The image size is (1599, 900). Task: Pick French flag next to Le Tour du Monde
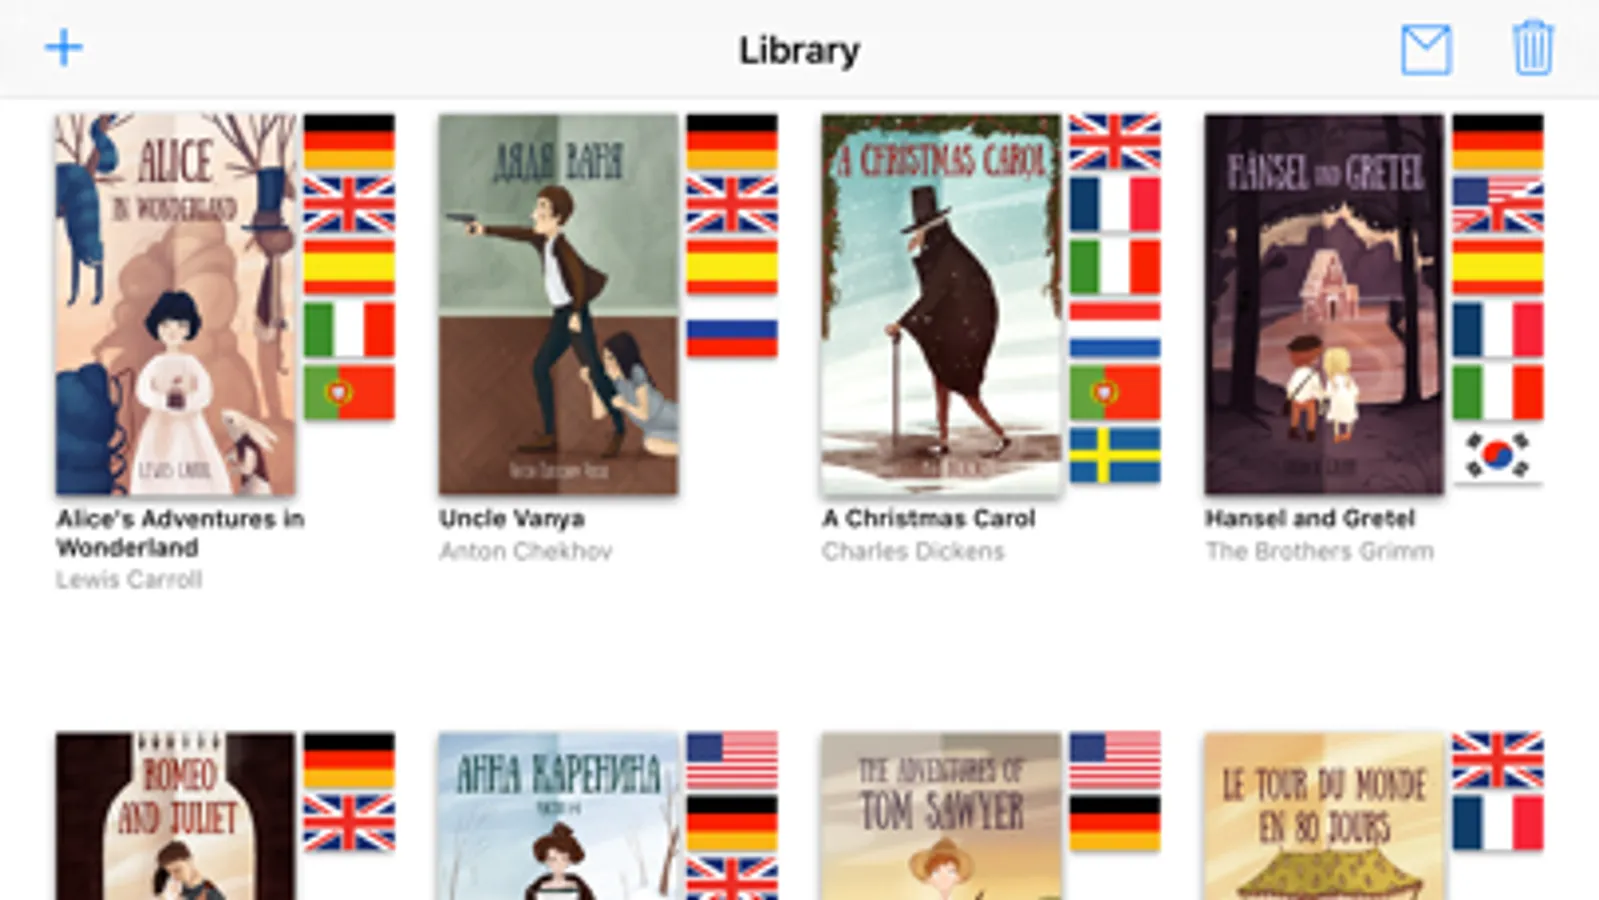point(1498,822)
